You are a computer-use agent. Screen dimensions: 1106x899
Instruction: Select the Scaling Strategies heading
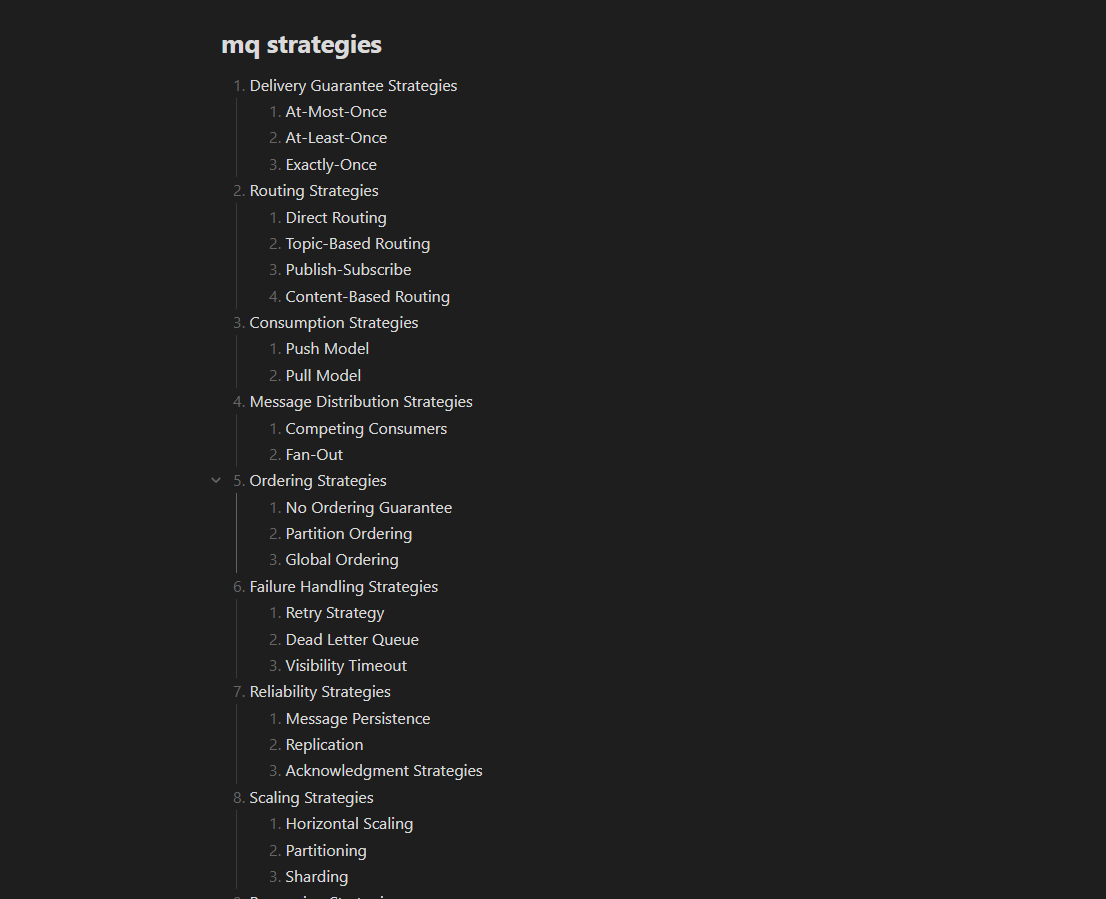(x=311, y=797)
